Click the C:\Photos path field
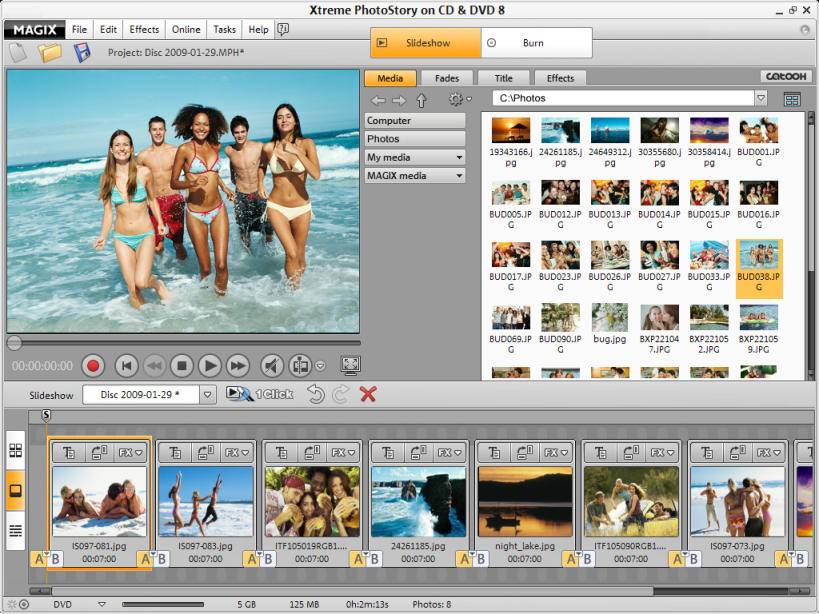The height and width of the screenshot is (614, 819). click(624, 98)
